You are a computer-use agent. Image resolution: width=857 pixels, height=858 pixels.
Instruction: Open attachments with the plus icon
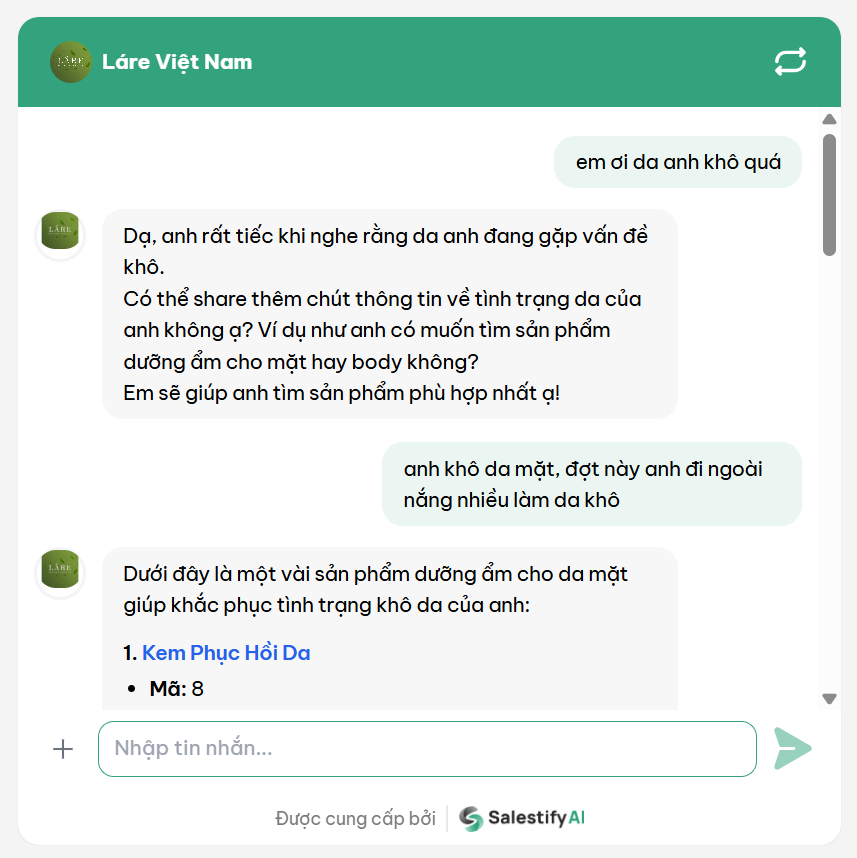point(63,749)
